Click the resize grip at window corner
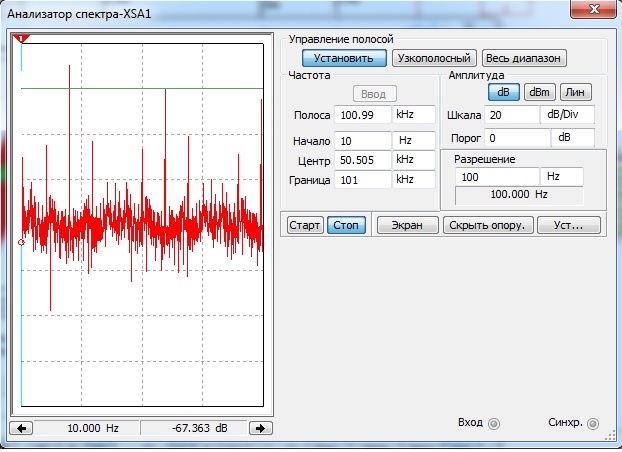Screen dimensions: 622x452 pyautogui.click(x=611, y=436)
